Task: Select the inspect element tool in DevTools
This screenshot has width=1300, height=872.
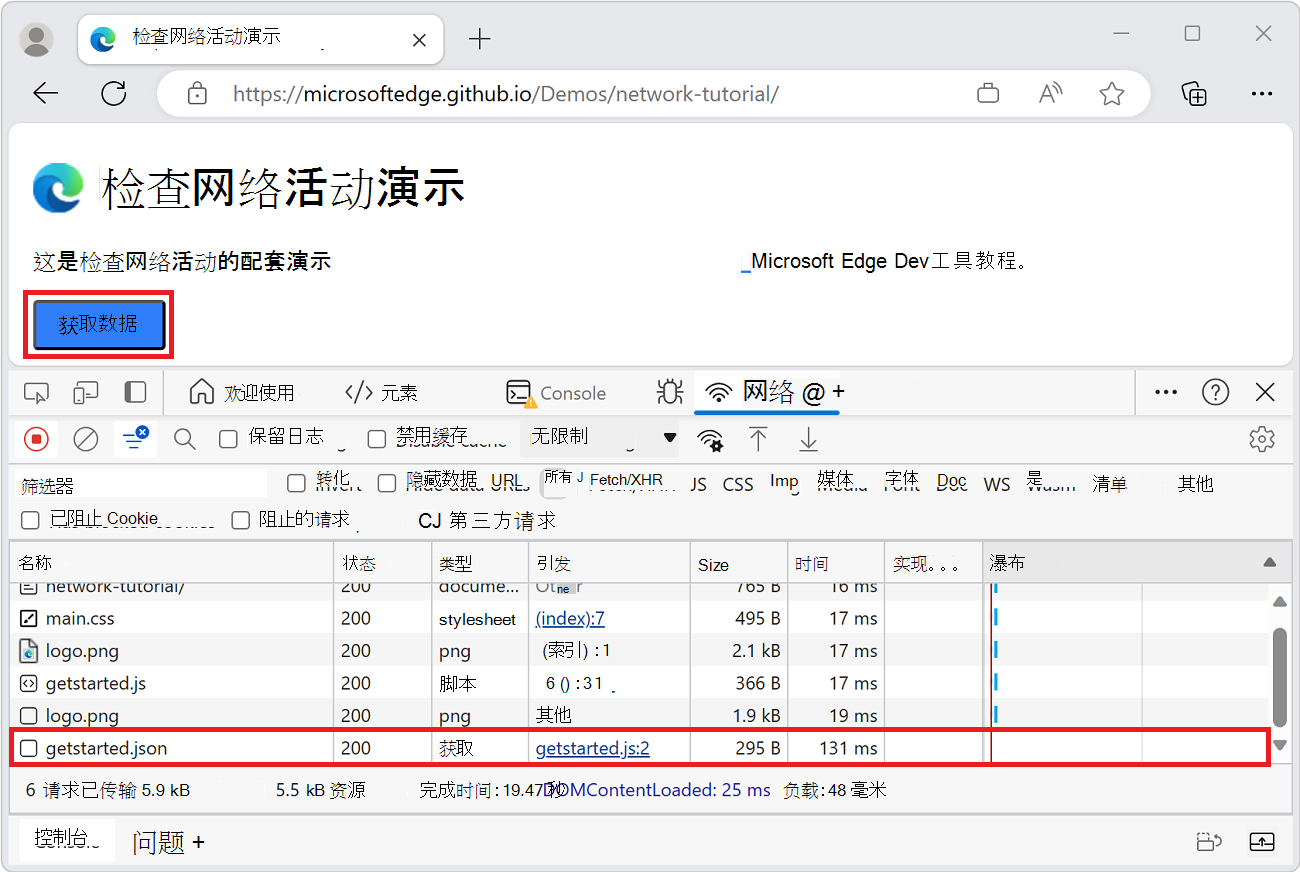Action: coord(37,392)
